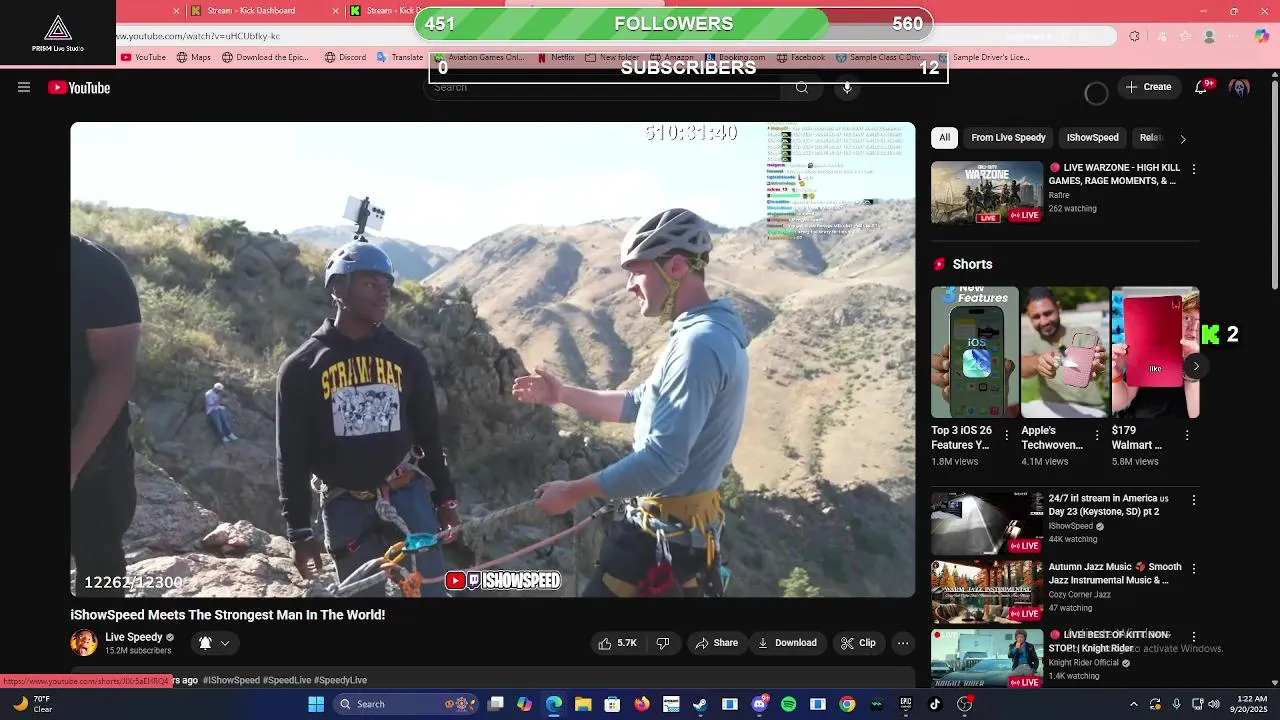Select From Live Speedy filter chip
The image size is (1280, 720).
pyautogui.click(x=1008, y=138)
